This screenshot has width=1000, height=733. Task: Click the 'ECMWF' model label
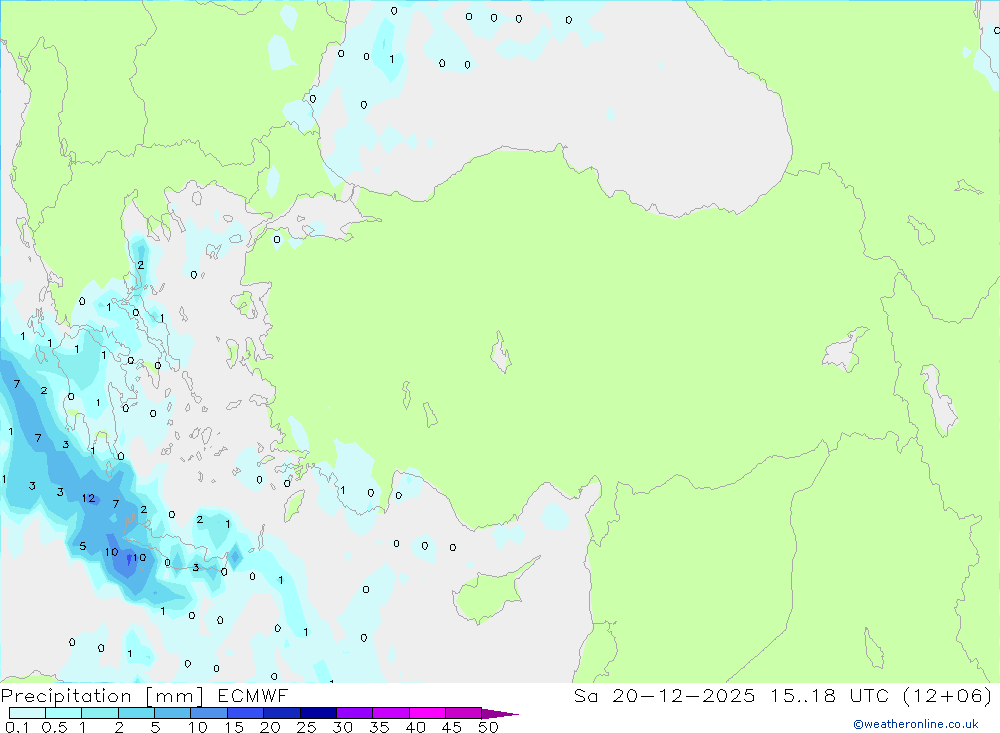(253, 696)
